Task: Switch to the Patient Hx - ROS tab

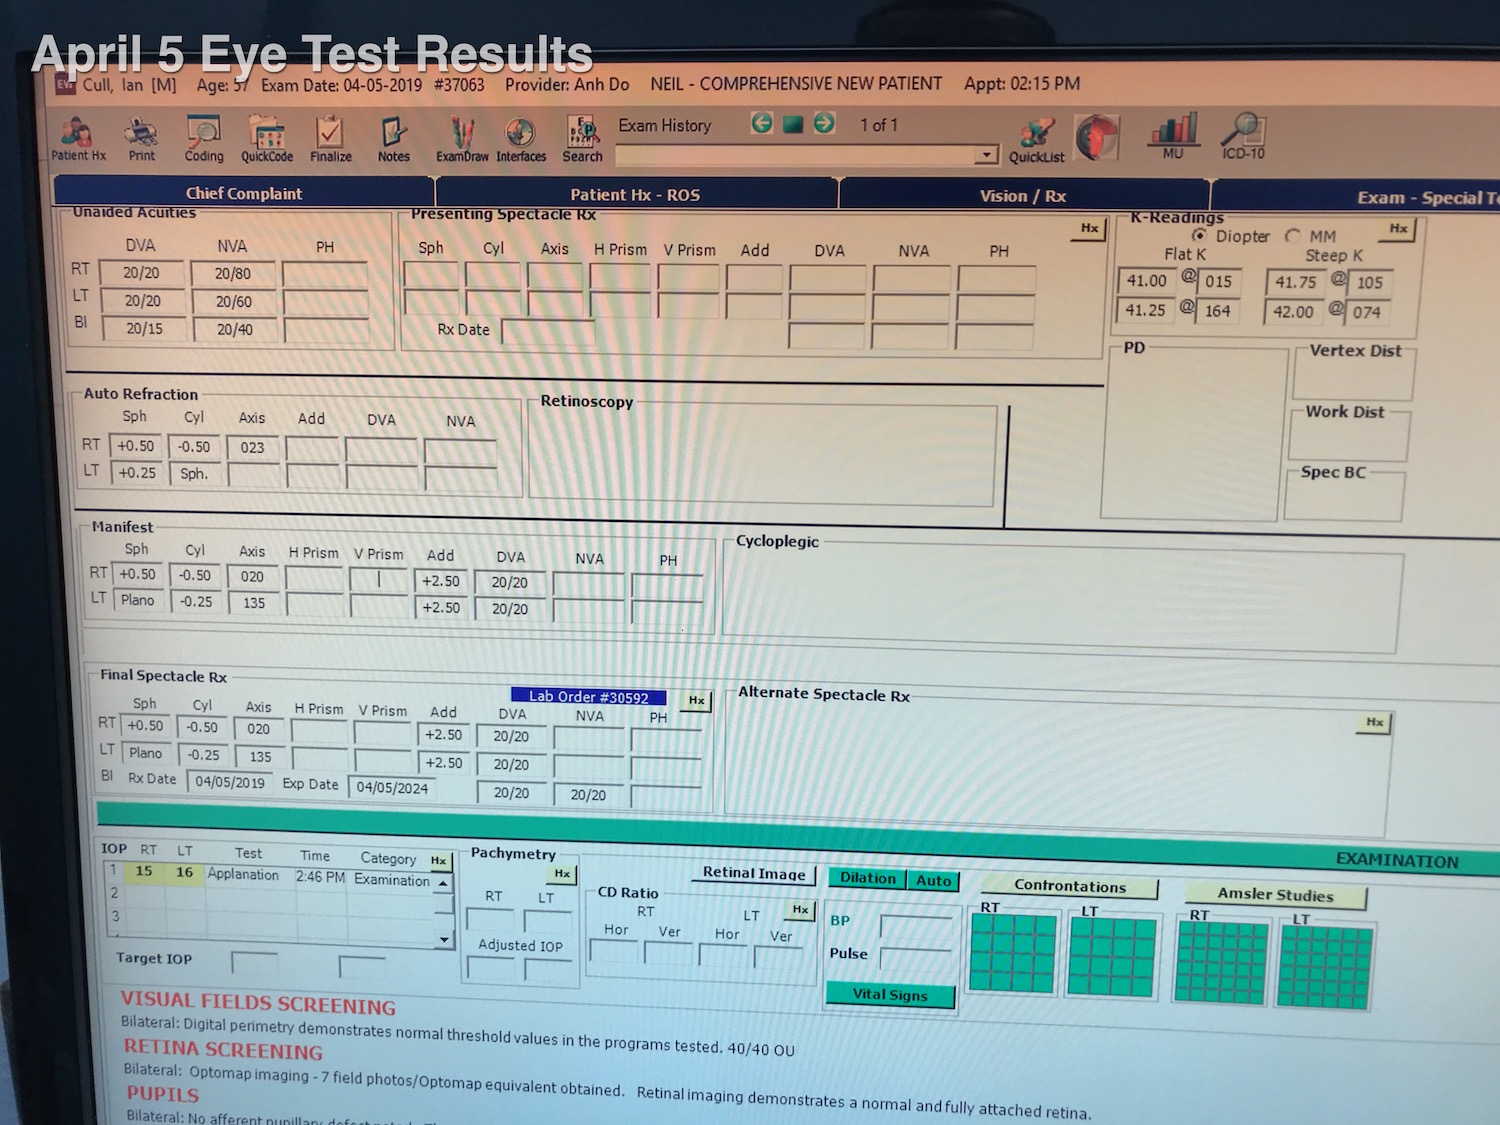Action: 635,194
